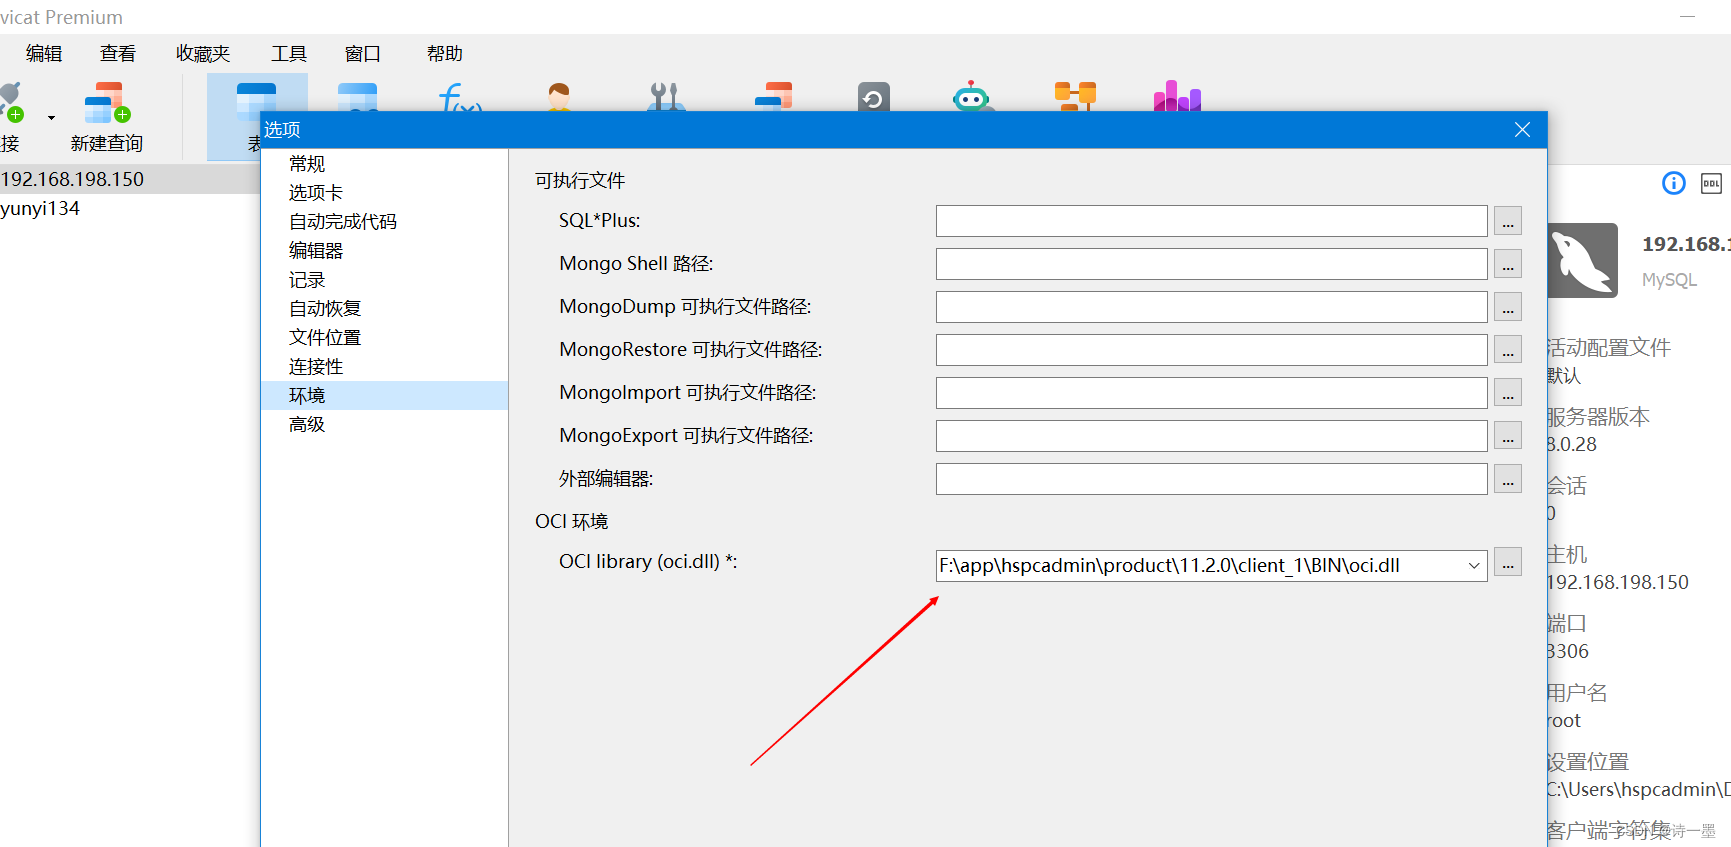Browse for MongoImport executable path
The width and height of the screenshot is (1731, 847).
(1508, 393)
